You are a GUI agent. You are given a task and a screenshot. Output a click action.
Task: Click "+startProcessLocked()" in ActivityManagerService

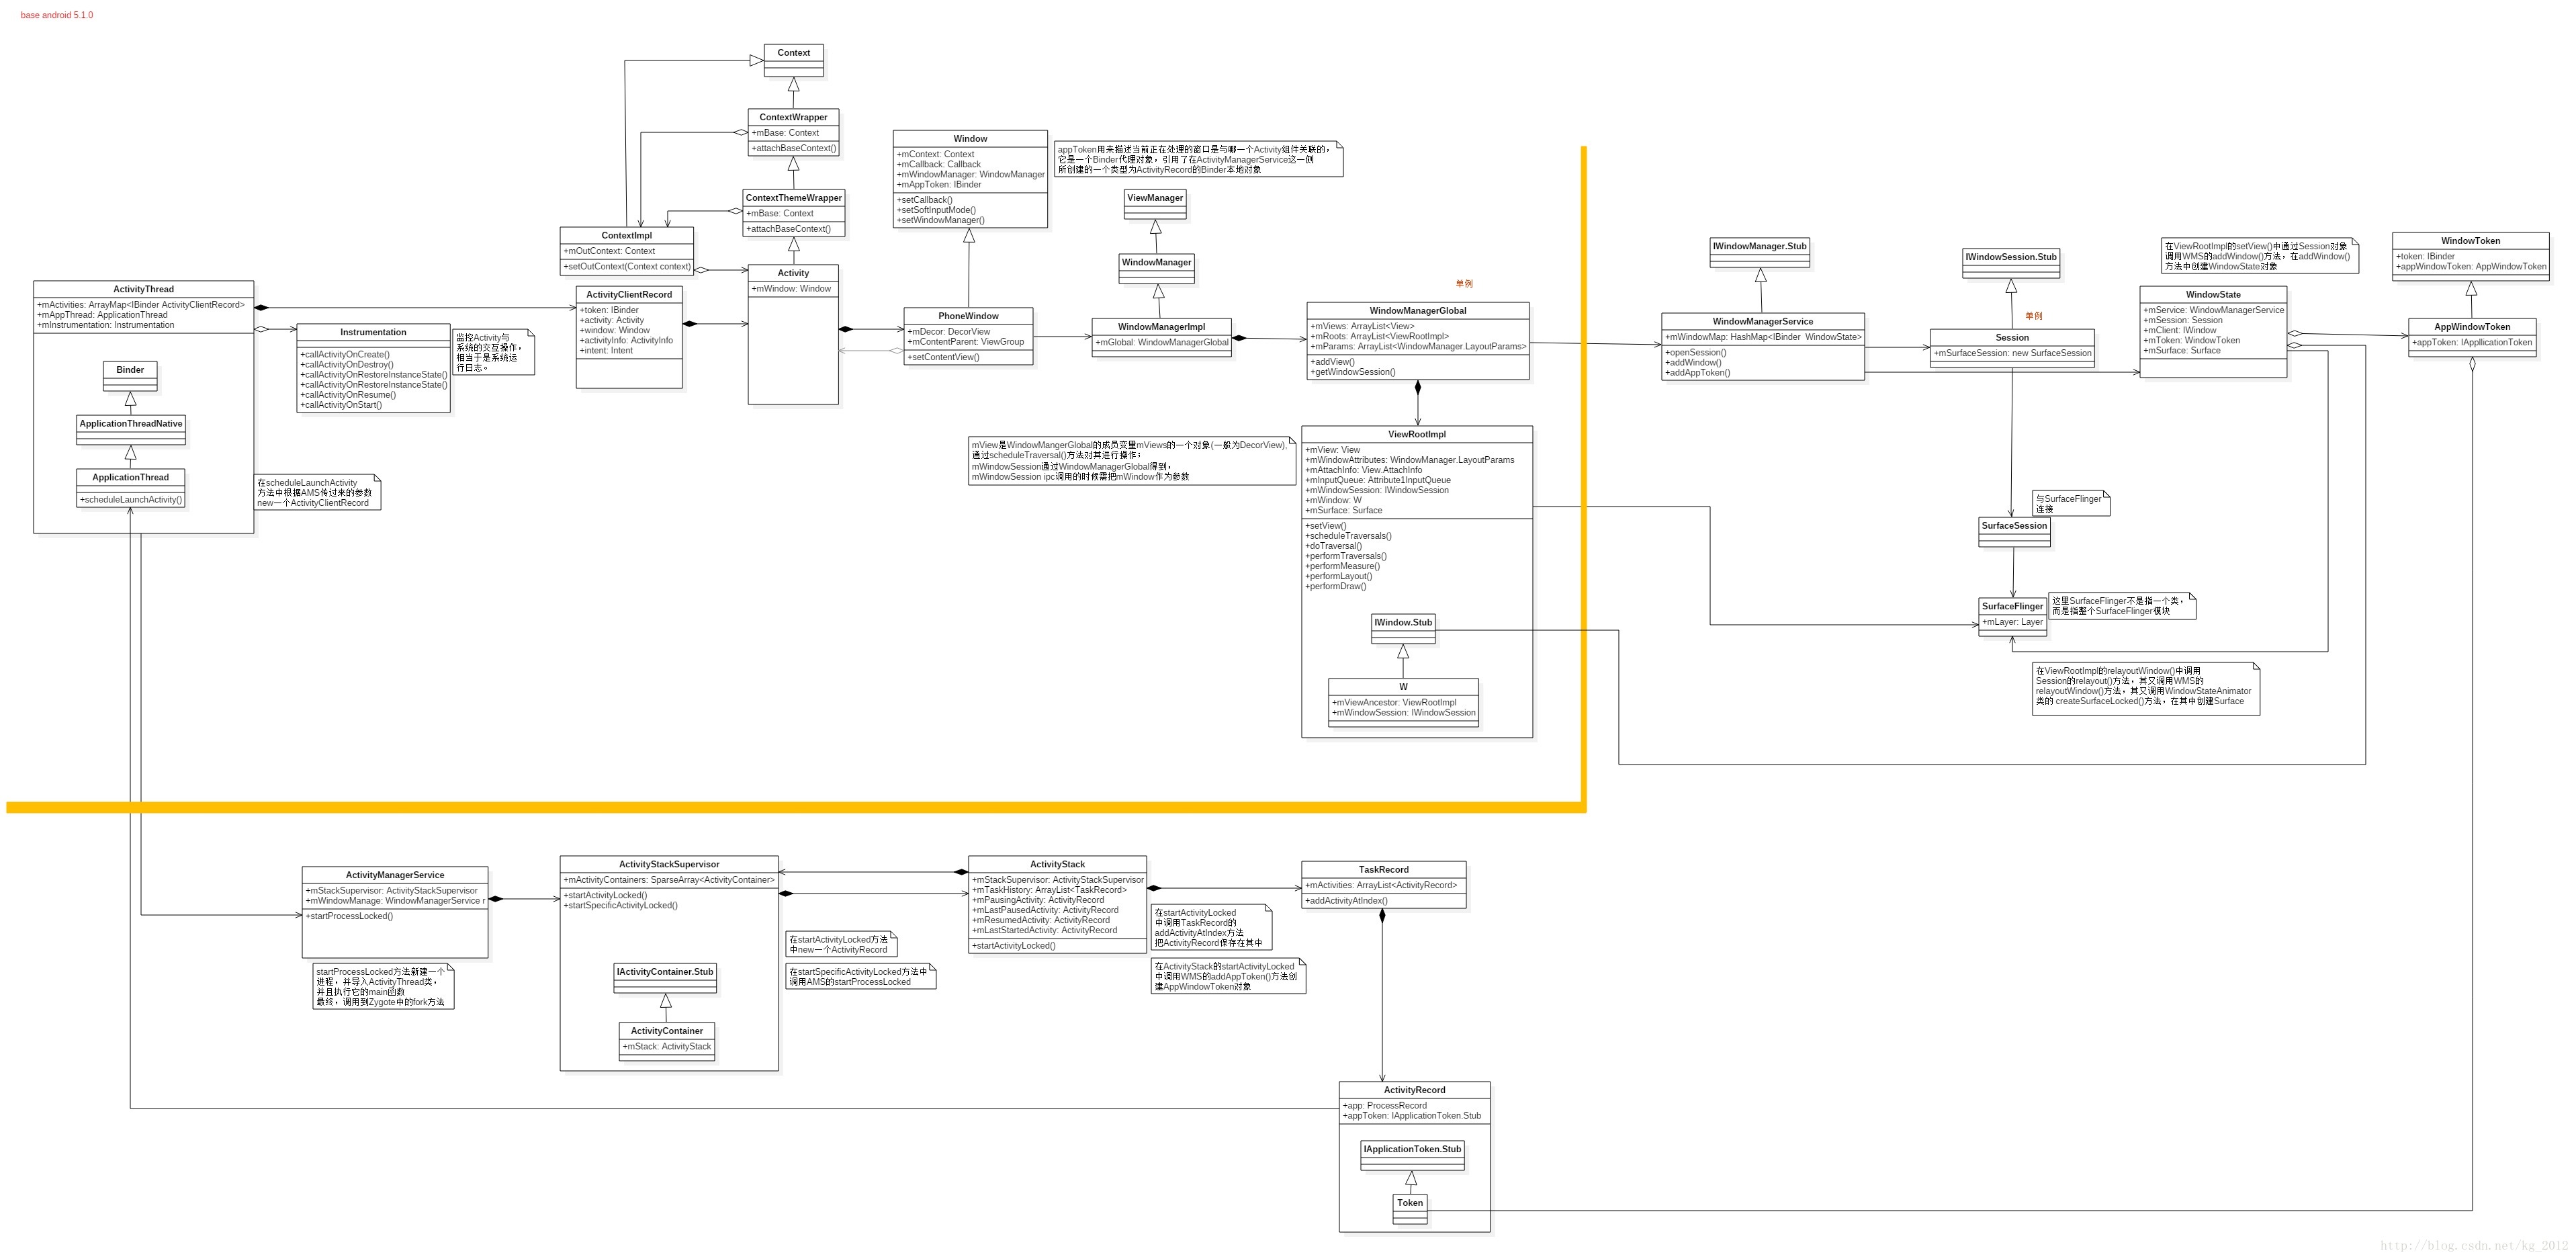point(349,917)
